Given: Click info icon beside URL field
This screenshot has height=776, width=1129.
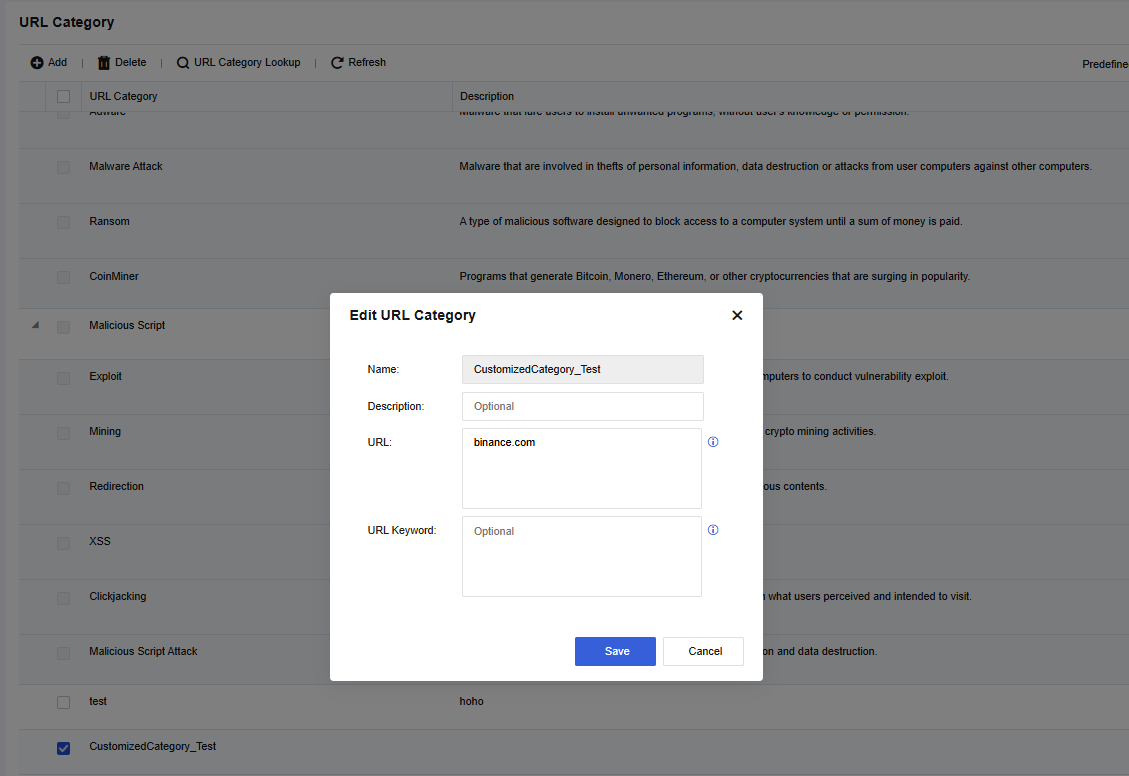Looking at the screenshot, I should point(713,442).
